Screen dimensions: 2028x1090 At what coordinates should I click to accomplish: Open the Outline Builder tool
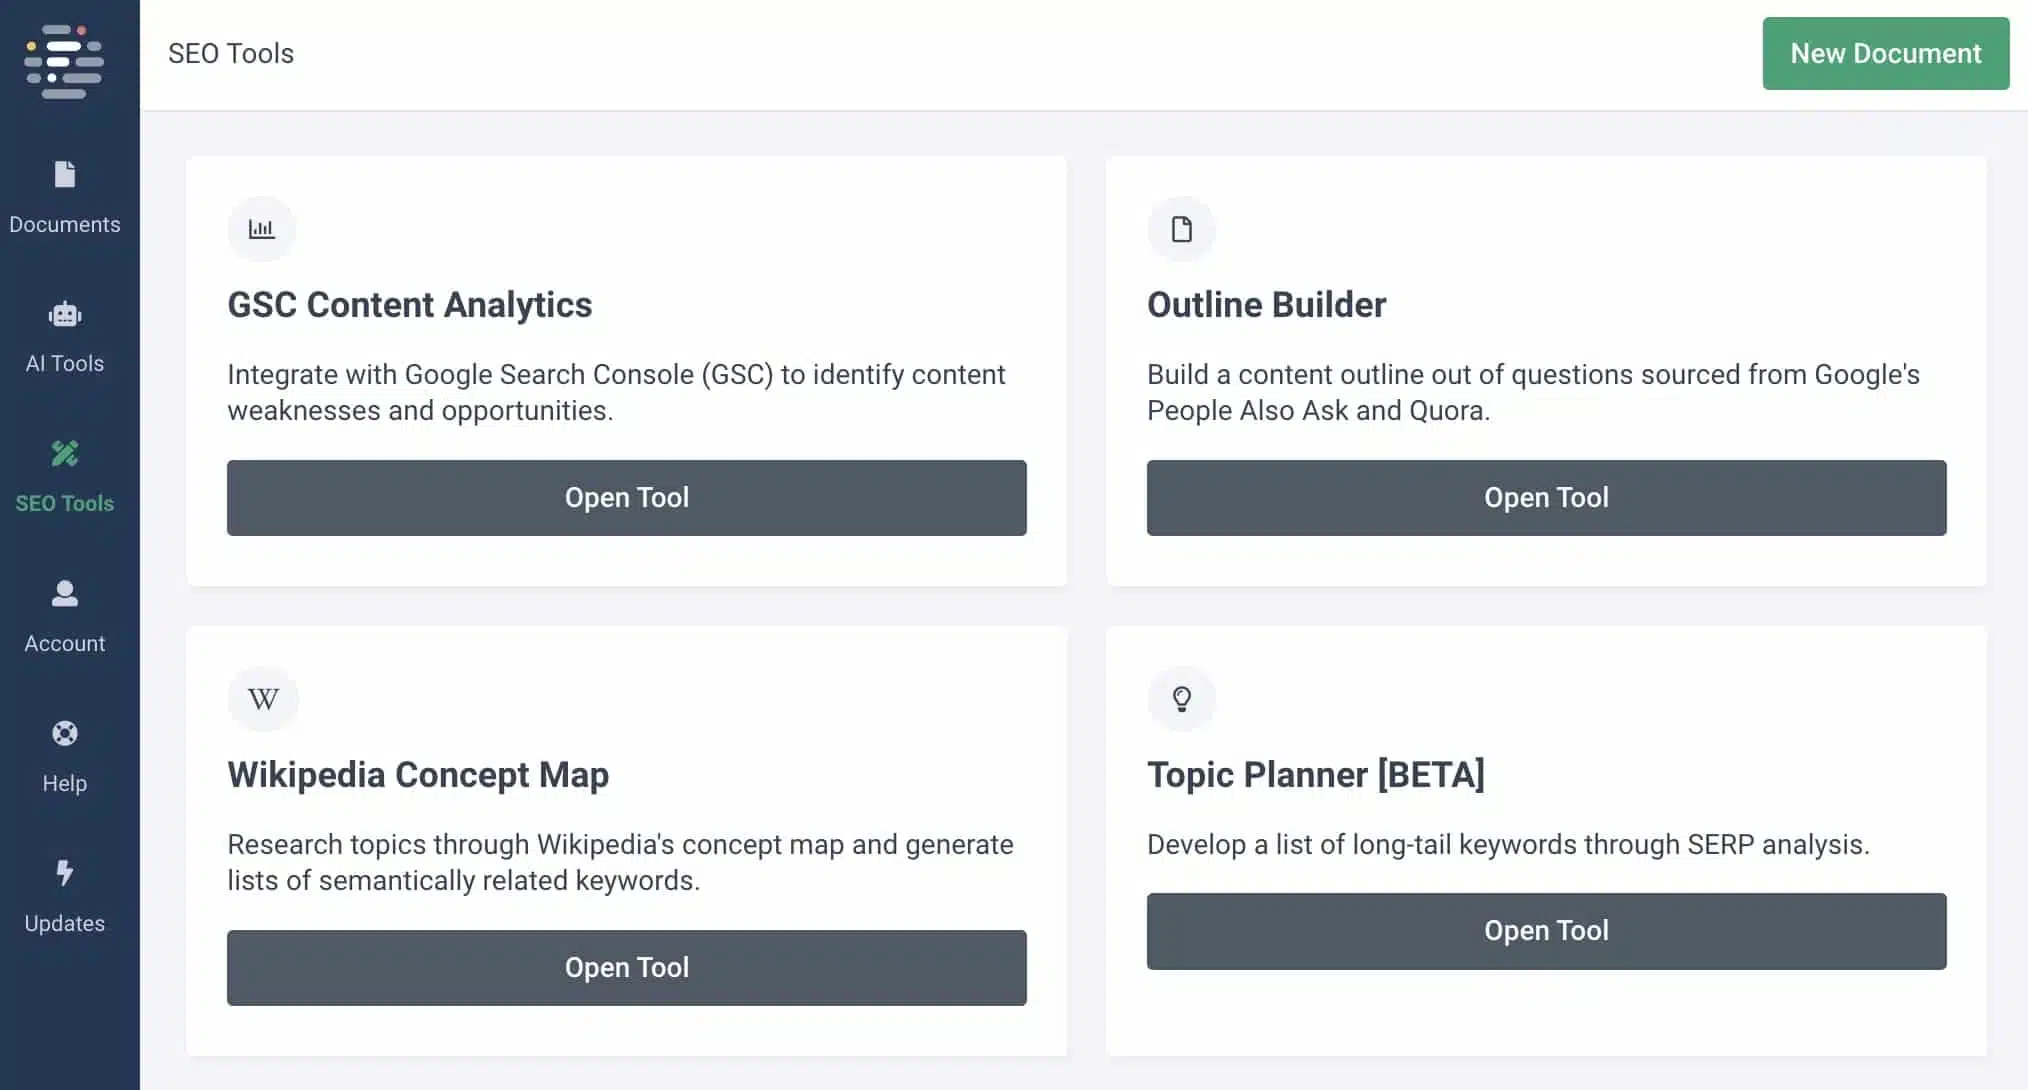(x=1546, y=498)
